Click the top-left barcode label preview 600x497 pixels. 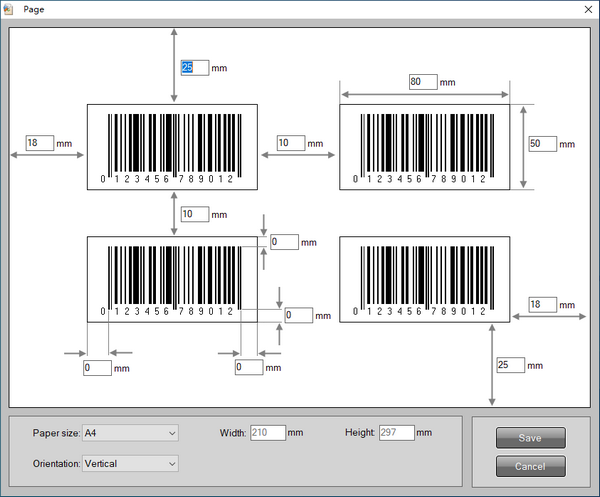[x=172, y=147]
